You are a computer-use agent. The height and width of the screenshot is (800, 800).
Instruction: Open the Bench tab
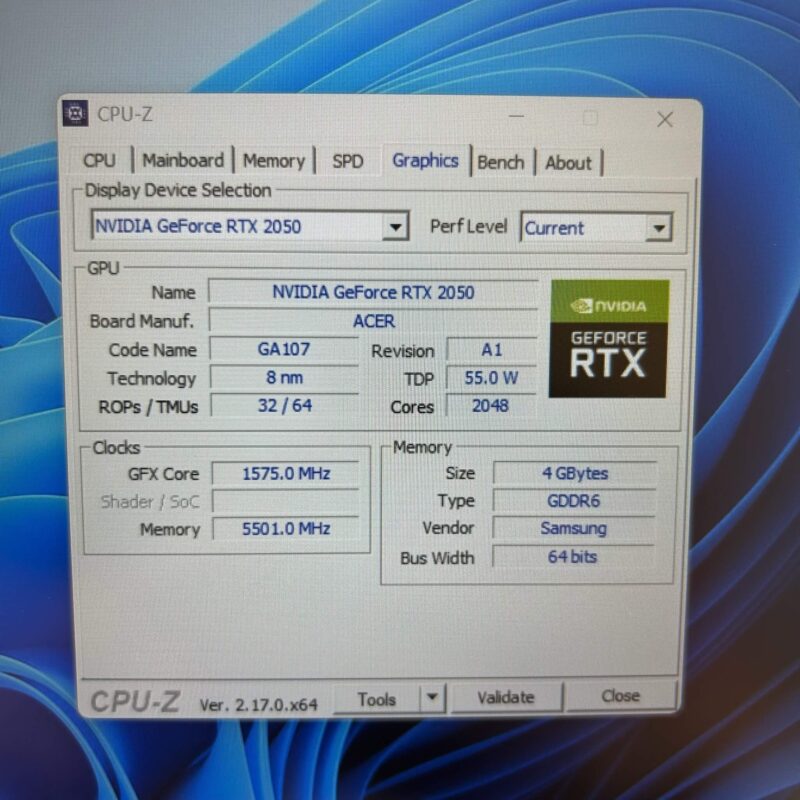click(501, 163)
